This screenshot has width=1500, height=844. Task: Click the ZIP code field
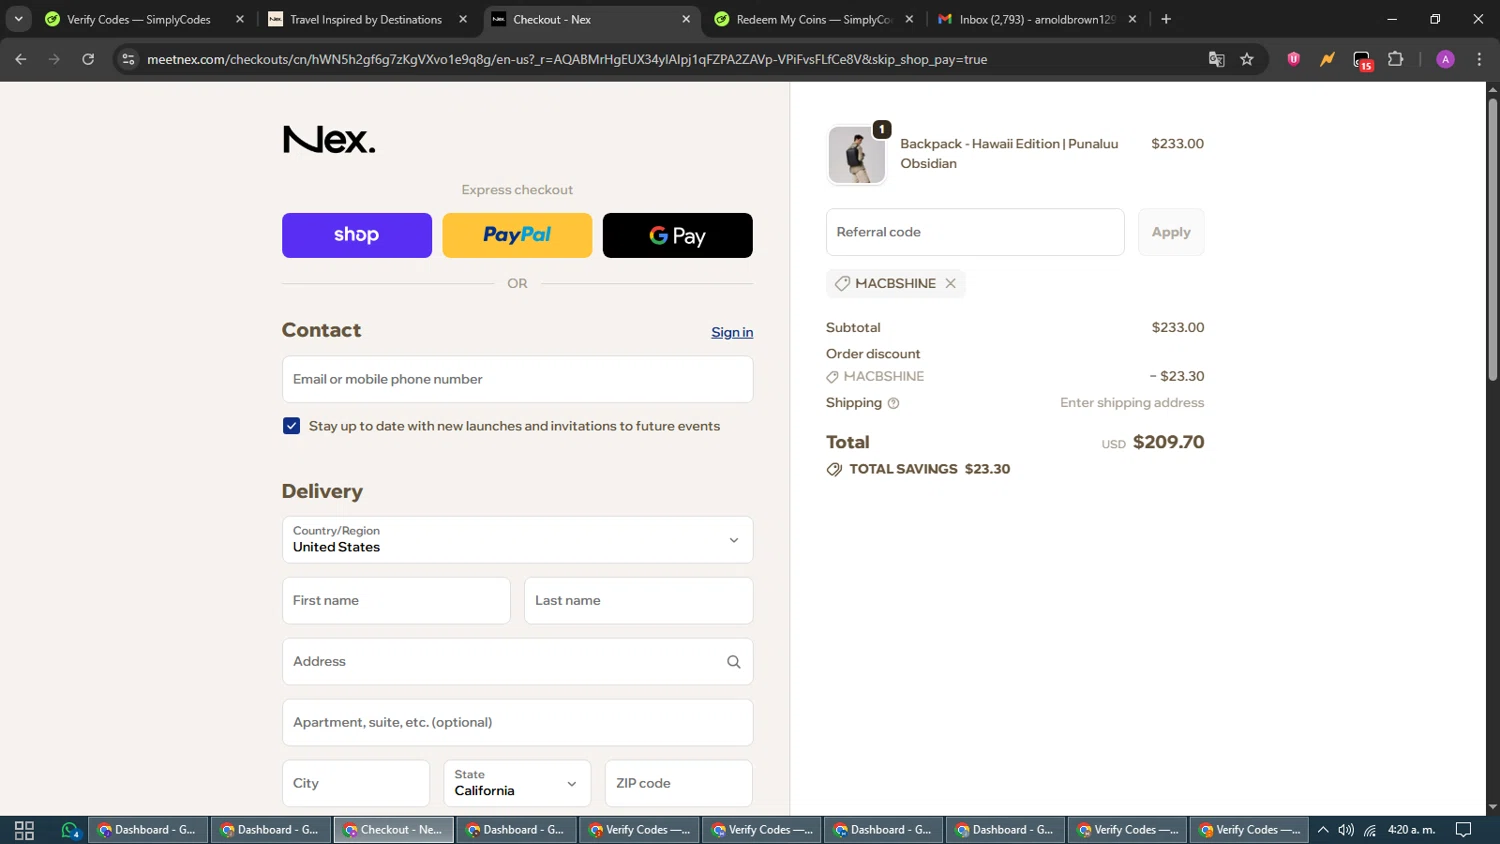click(x=678, y=783)
